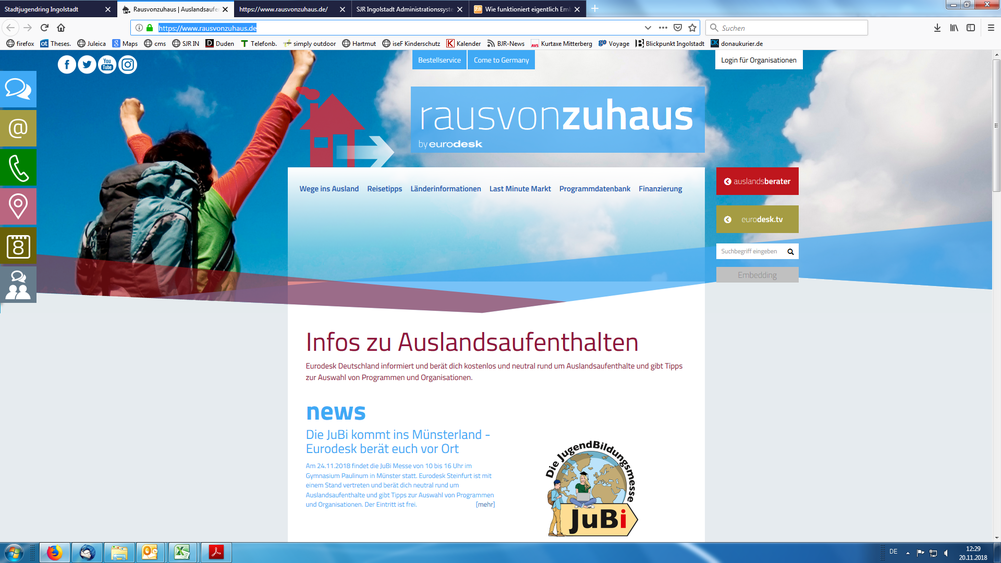Expand the page actions three-dot menu
1001x563 pixels.
(x=663, y=28)
